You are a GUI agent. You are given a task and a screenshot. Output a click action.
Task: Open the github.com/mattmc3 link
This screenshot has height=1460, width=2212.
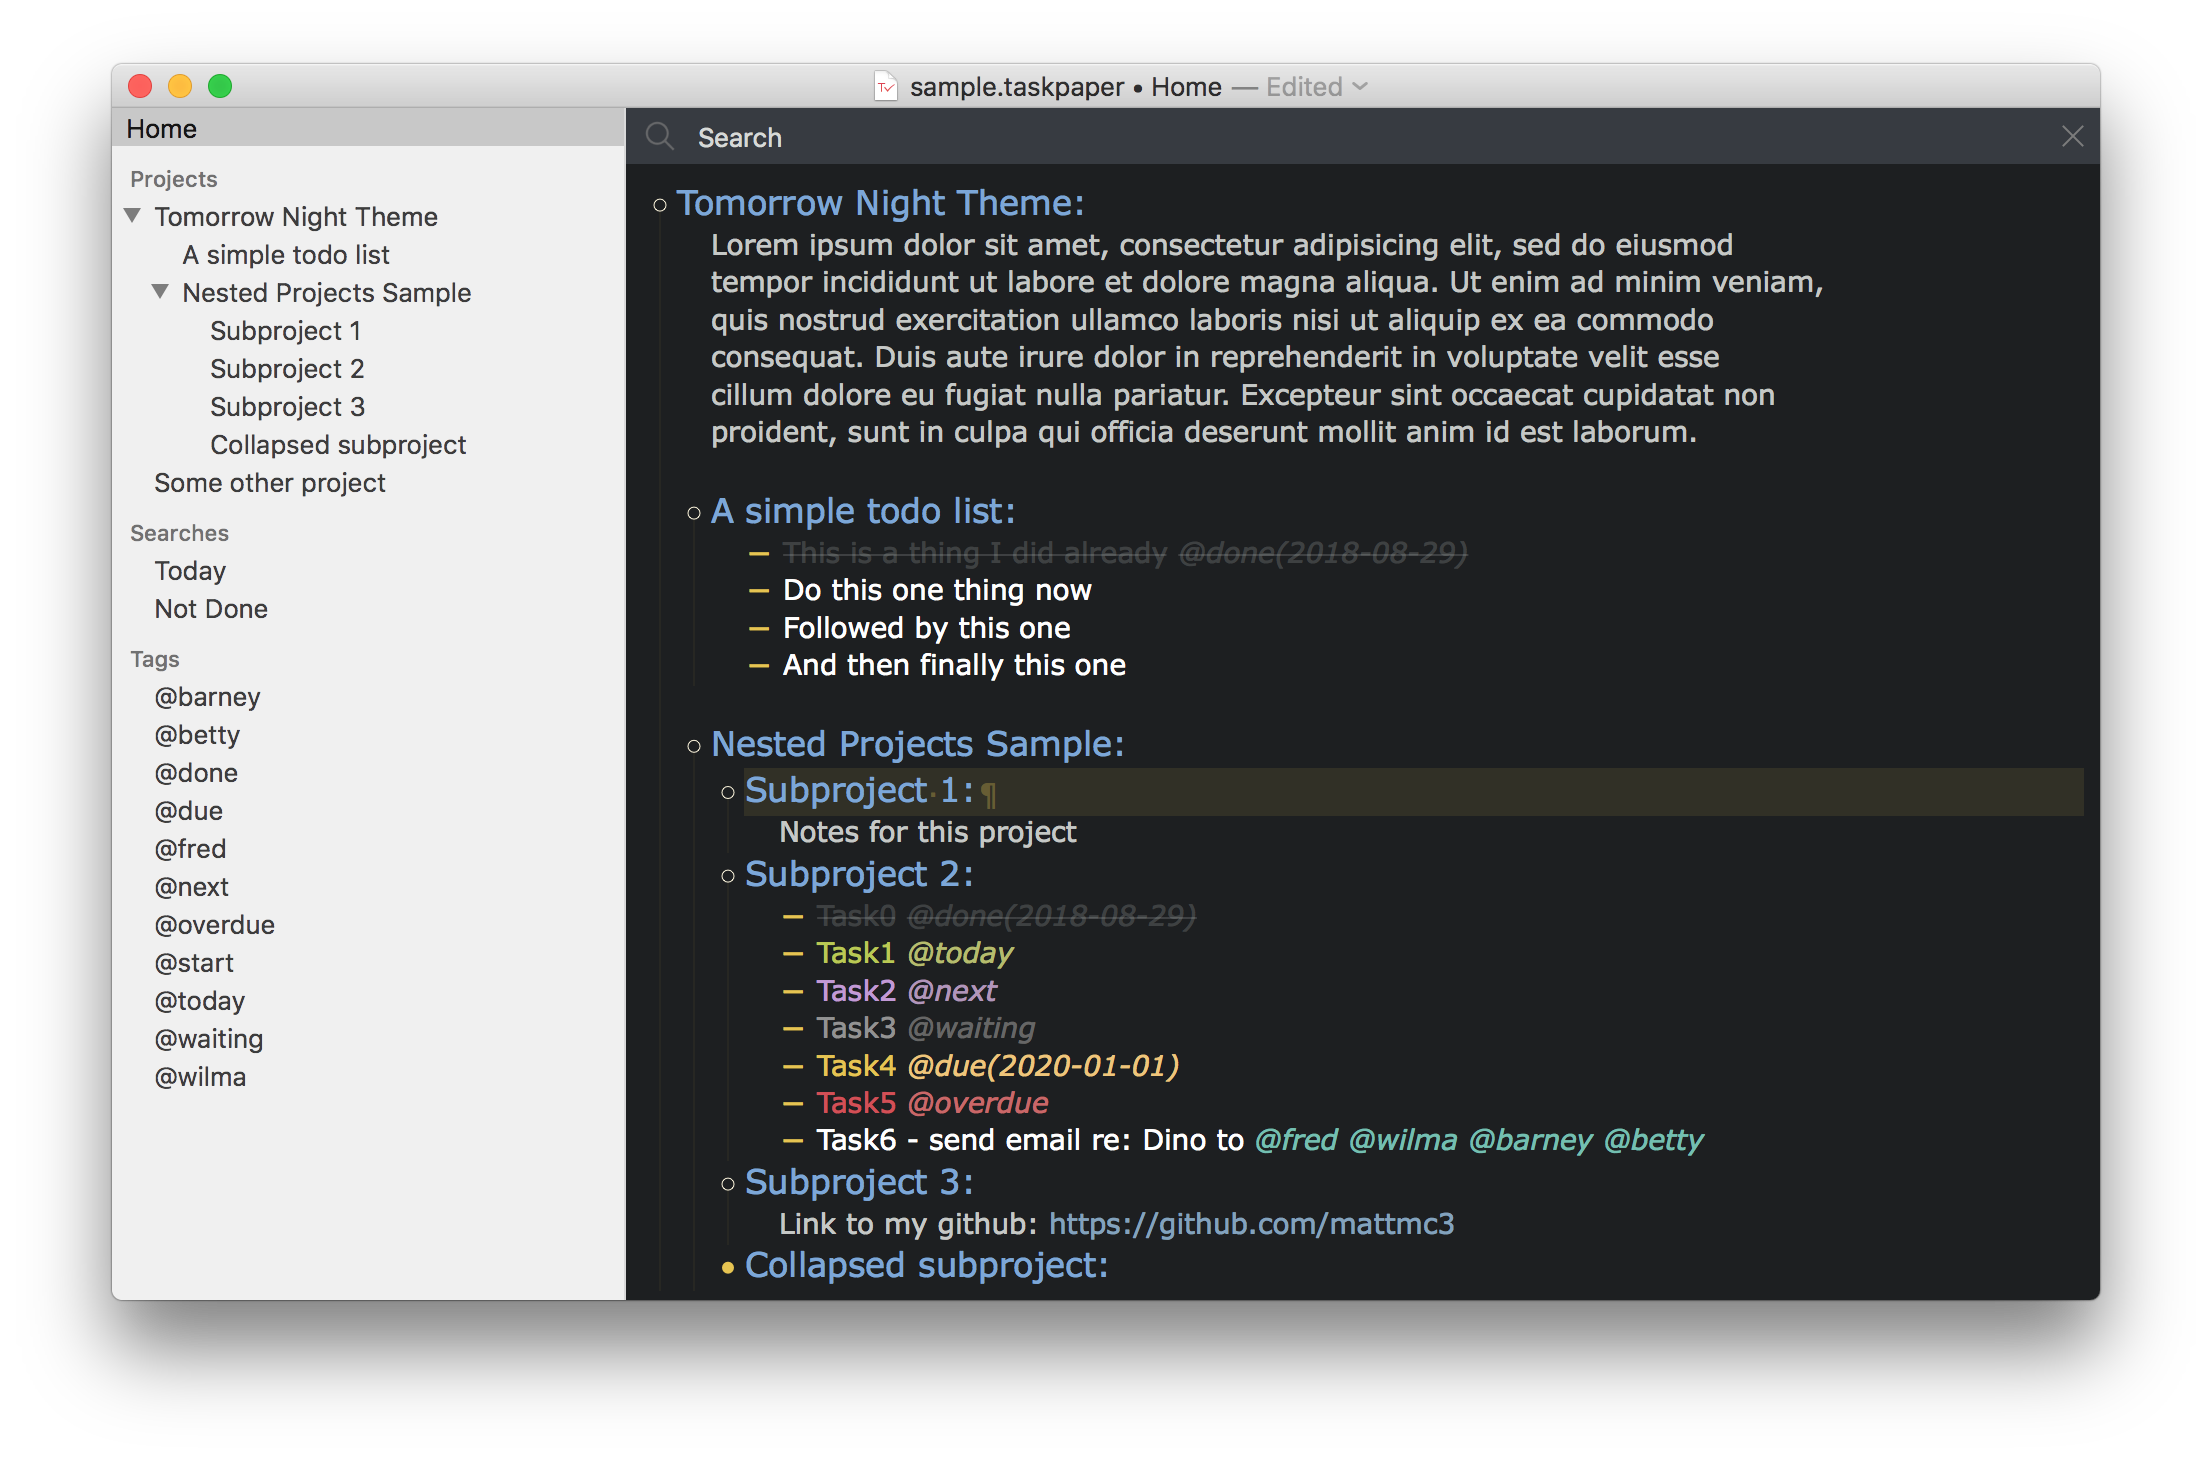pos(1251,1224)
